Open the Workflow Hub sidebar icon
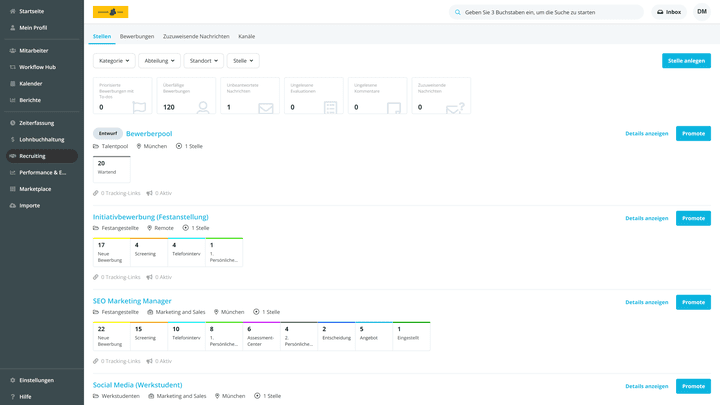The width and height of the screenshot is (720, 405). pyautogui.click(x=12, y=67)
